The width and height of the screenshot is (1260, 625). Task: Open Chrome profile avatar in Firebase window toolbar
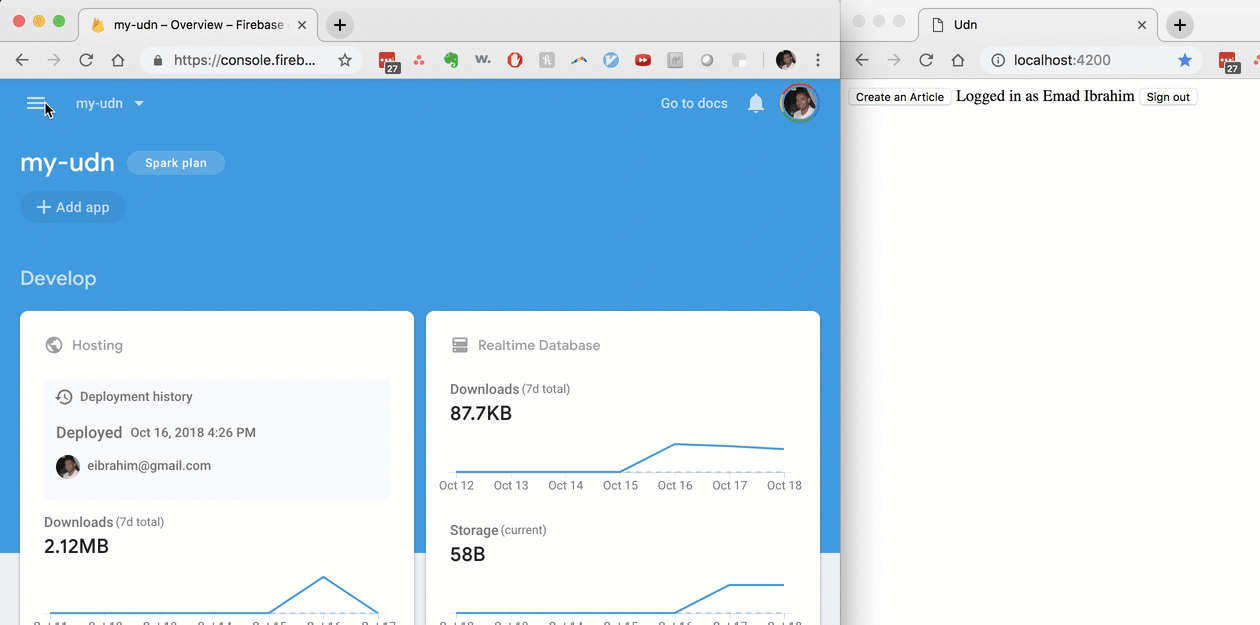click(x=786, y=60)
